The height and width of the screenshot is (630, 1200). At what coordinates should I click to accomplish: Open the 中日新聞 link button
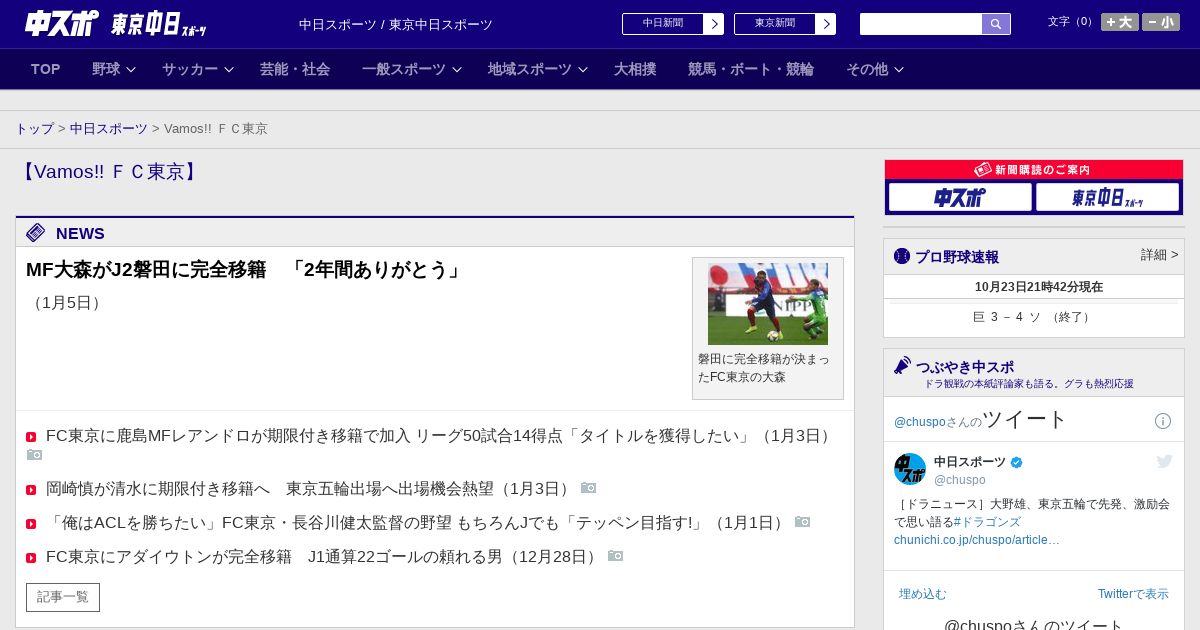663,24
